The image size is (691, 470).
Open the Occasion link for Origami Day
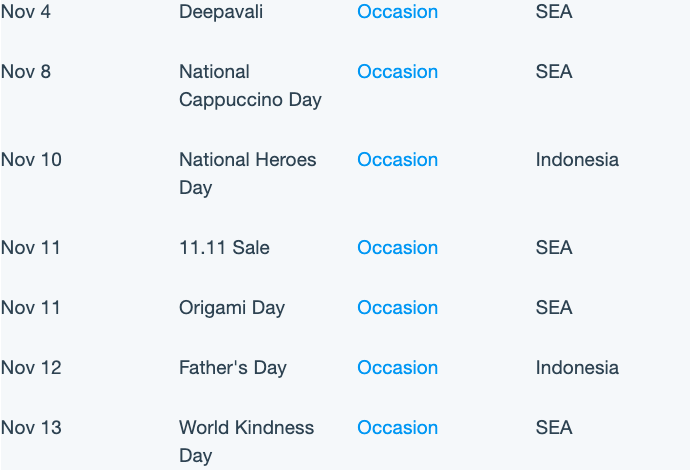point(398,307)
